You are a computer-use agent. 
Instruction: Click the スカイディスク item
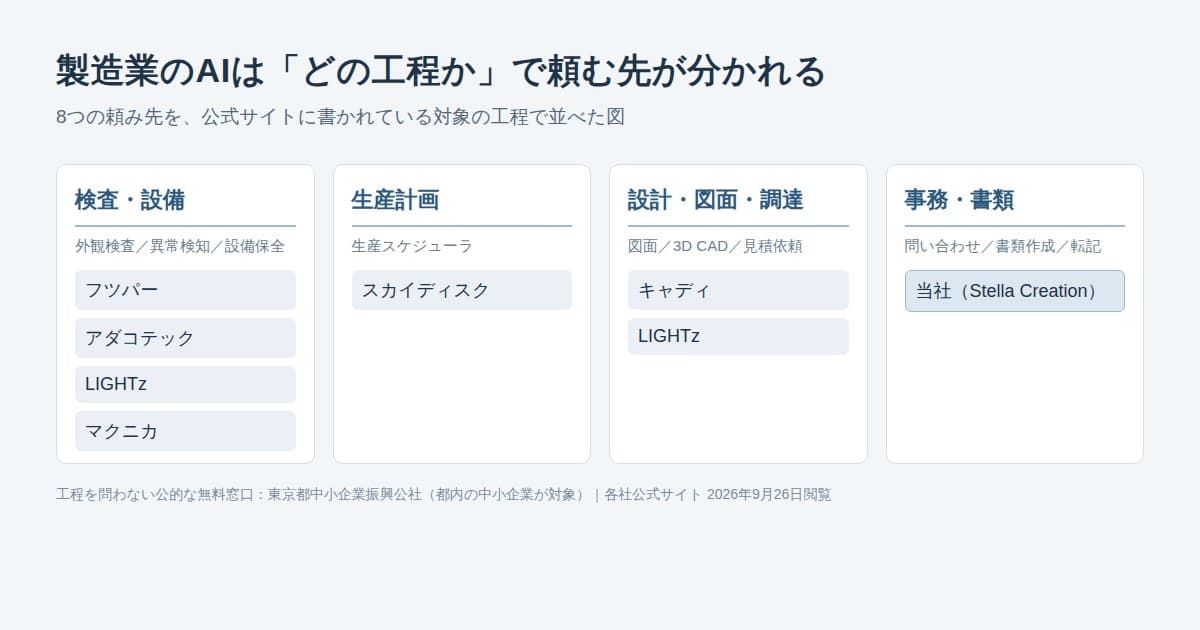click(x=462, y=290)
